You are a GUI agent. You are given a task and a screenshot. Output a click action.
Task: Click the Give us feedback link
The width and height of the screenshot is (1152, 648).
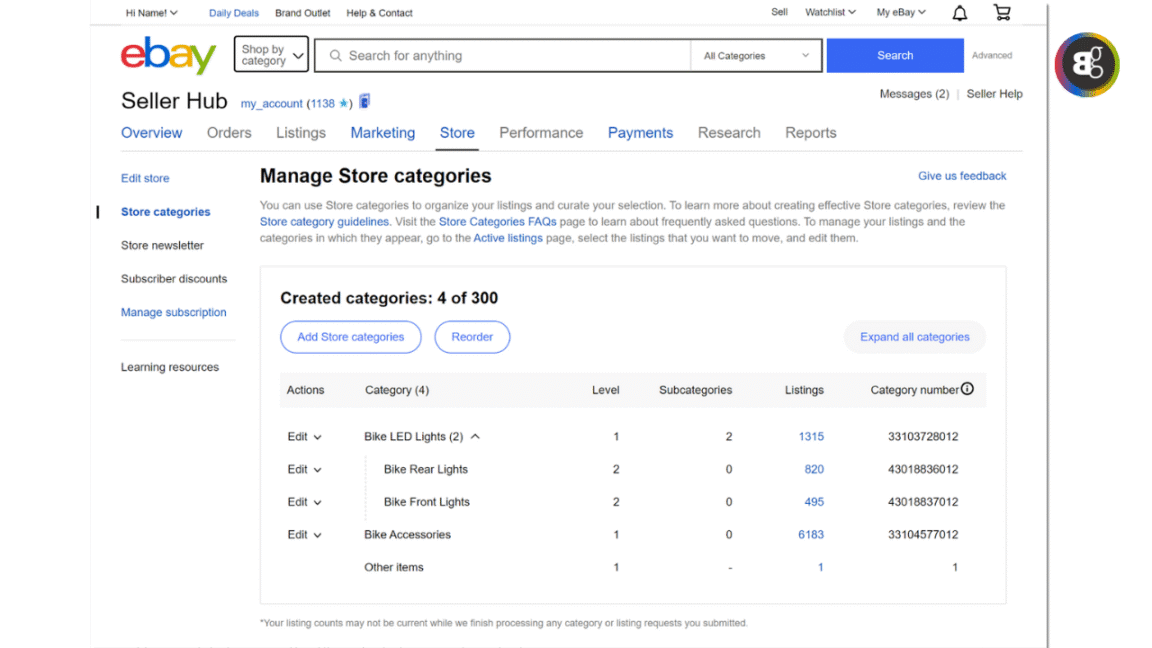coord(961,175)
